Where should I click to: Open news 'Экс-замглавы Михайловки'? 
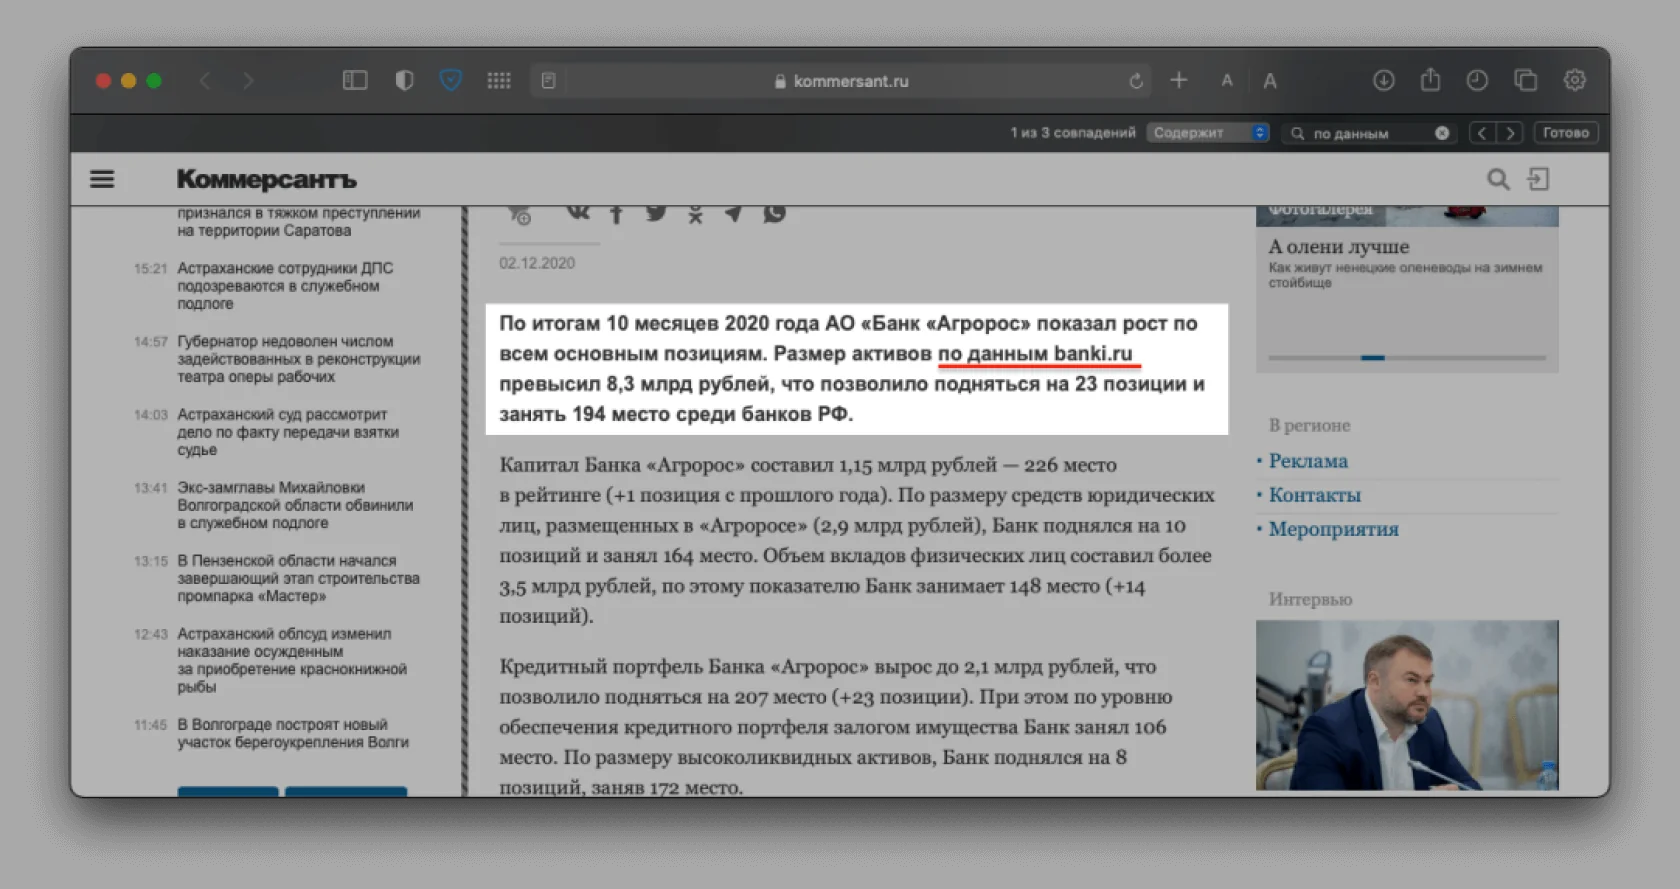295,505
